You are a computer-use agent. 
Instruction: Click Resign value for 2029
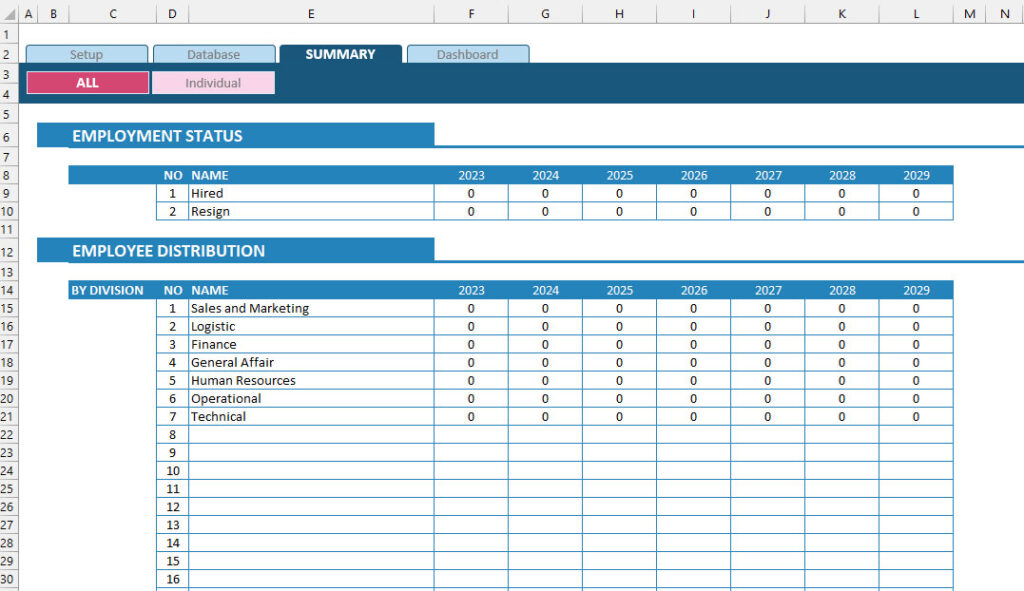click(916, 212)
